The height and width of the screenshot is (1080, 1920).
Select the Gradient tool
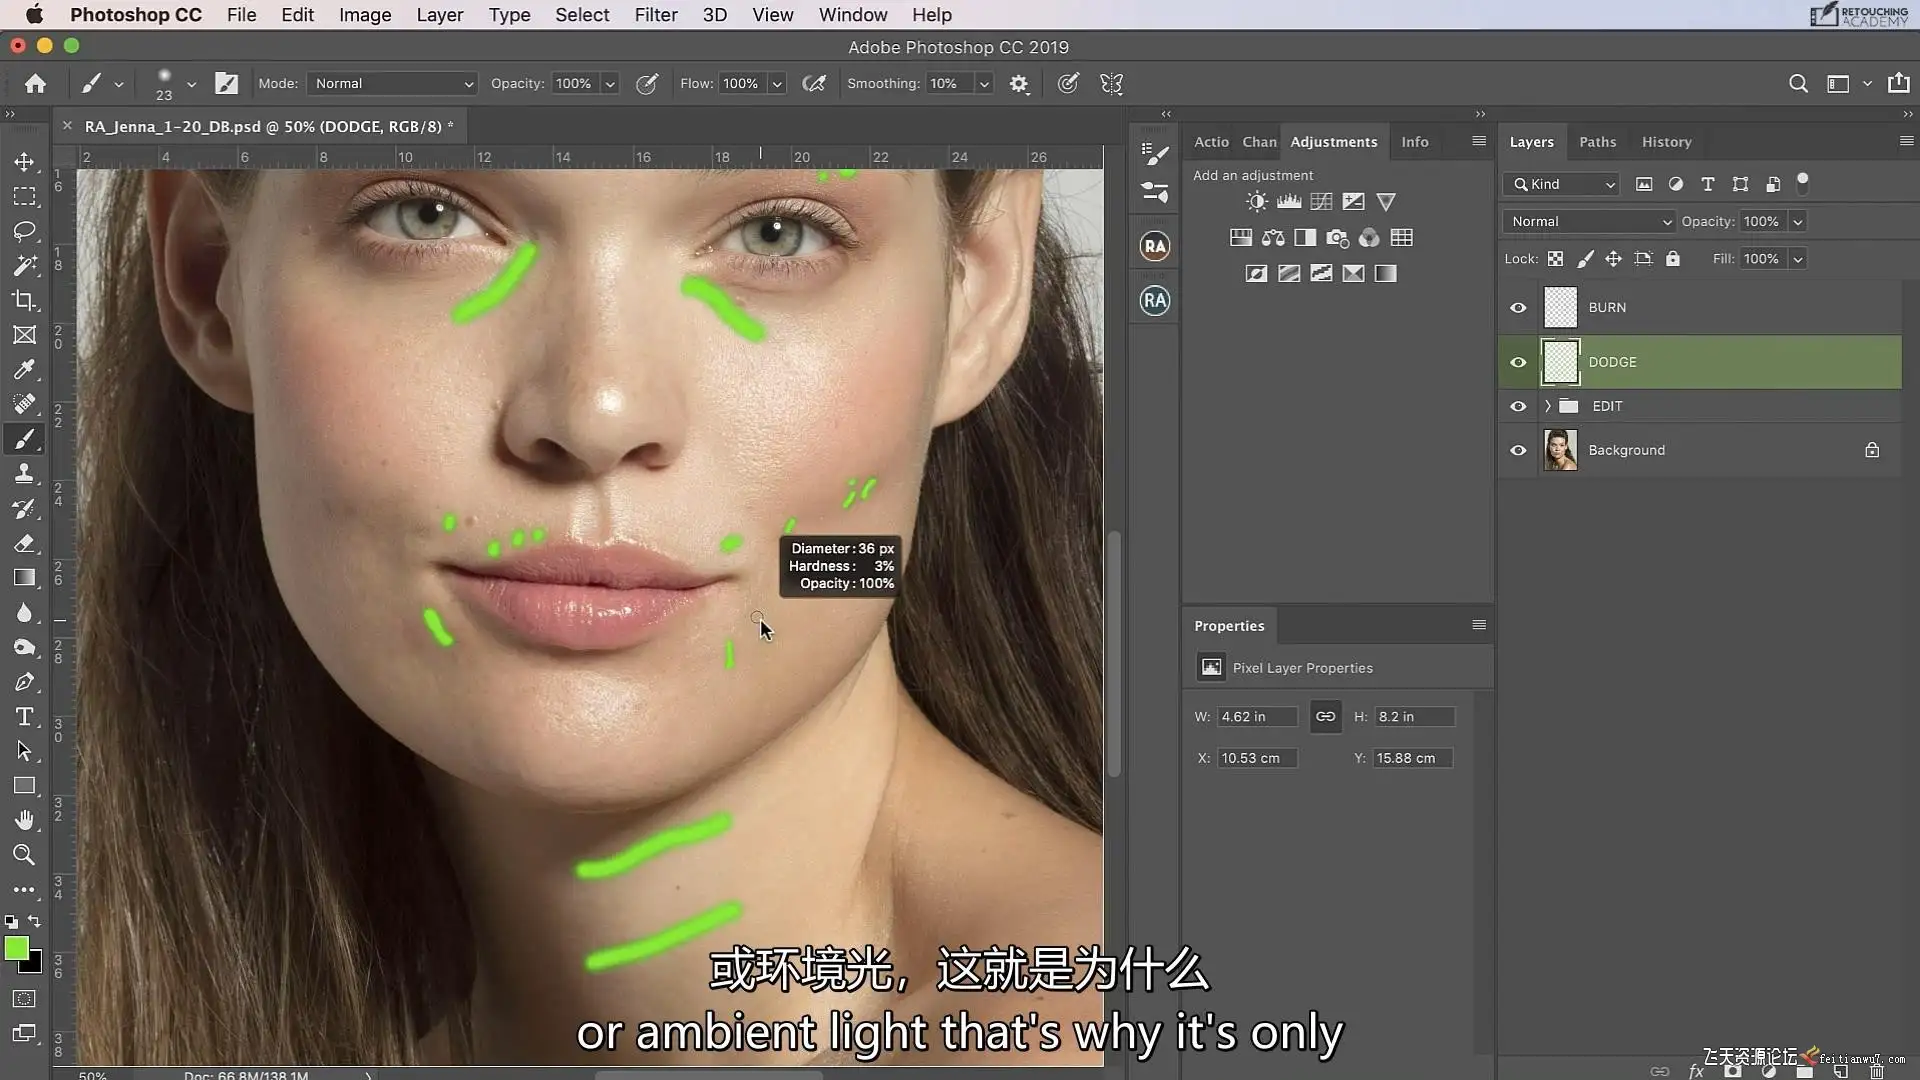click(x=24, y=578)
